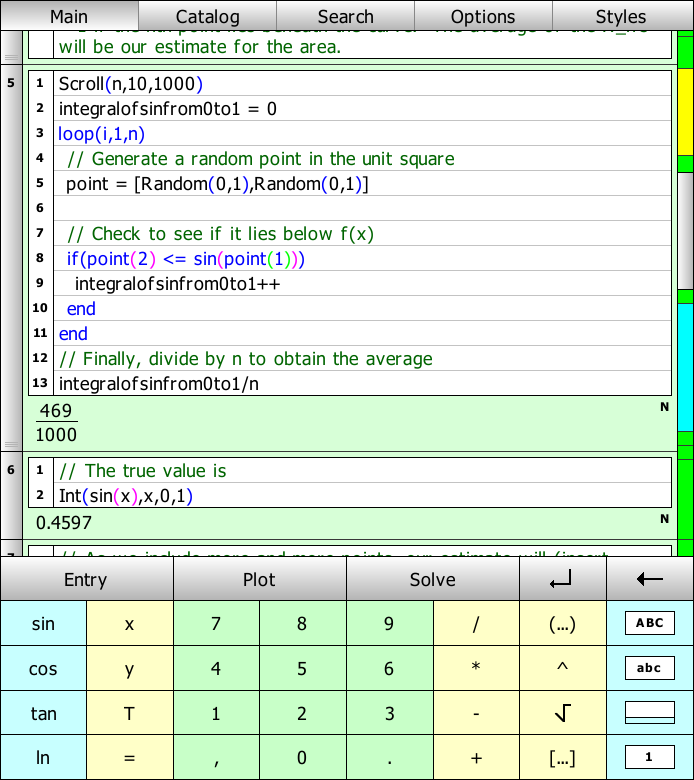The image size is (694, 780).
Task: Toggle the N marker beside 0.4597 result
Action: 664,519
